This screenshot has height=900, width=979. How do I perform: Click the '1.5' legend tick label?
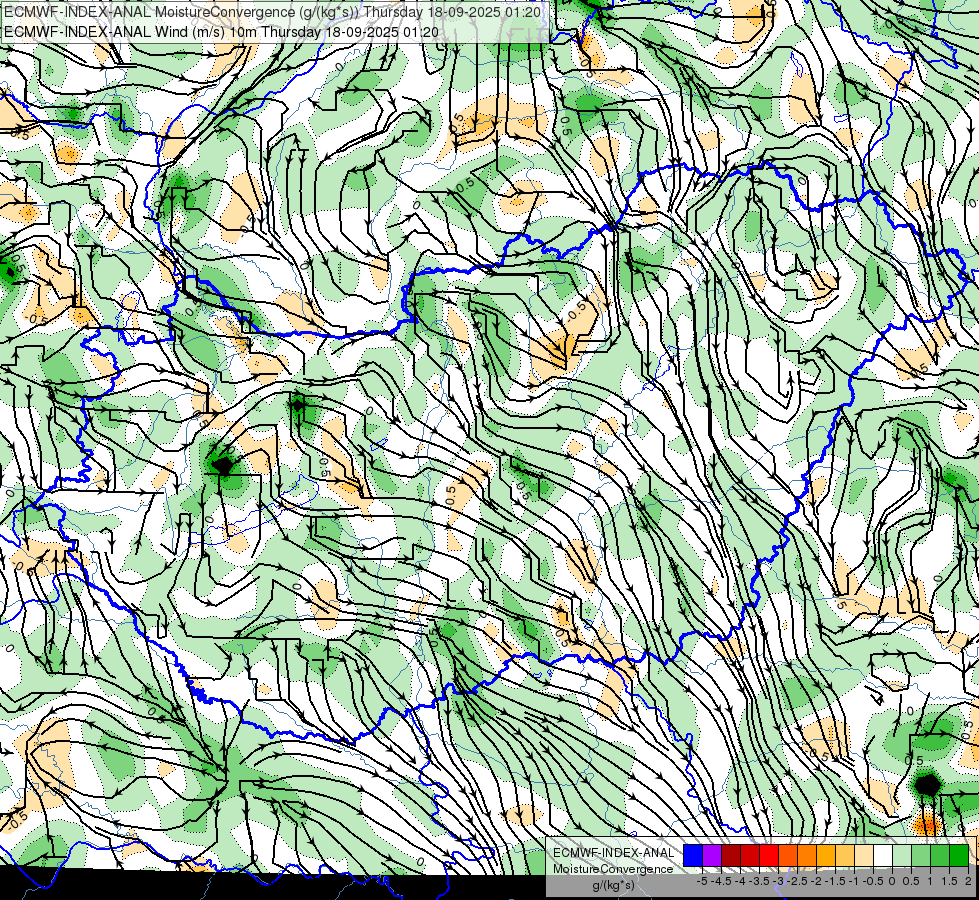click(949, 881)
